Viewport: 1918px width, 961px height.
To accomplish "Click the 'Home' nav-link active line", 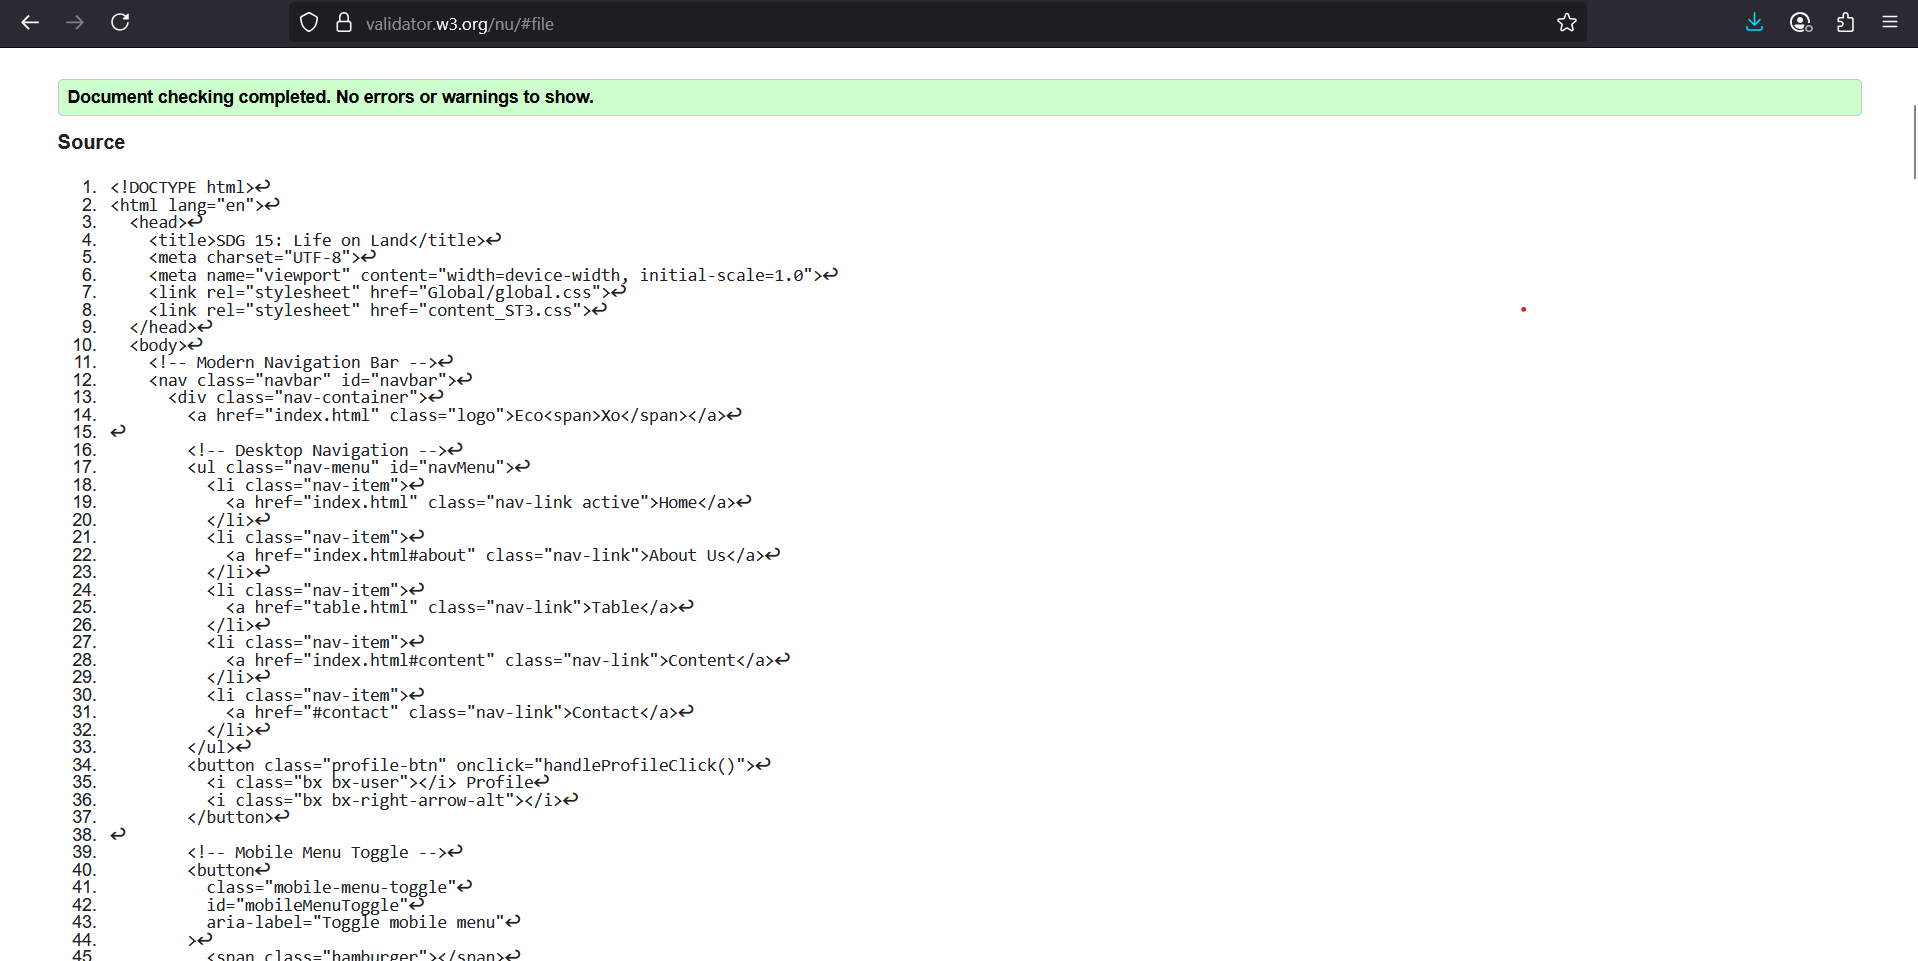I will point(489,502).
